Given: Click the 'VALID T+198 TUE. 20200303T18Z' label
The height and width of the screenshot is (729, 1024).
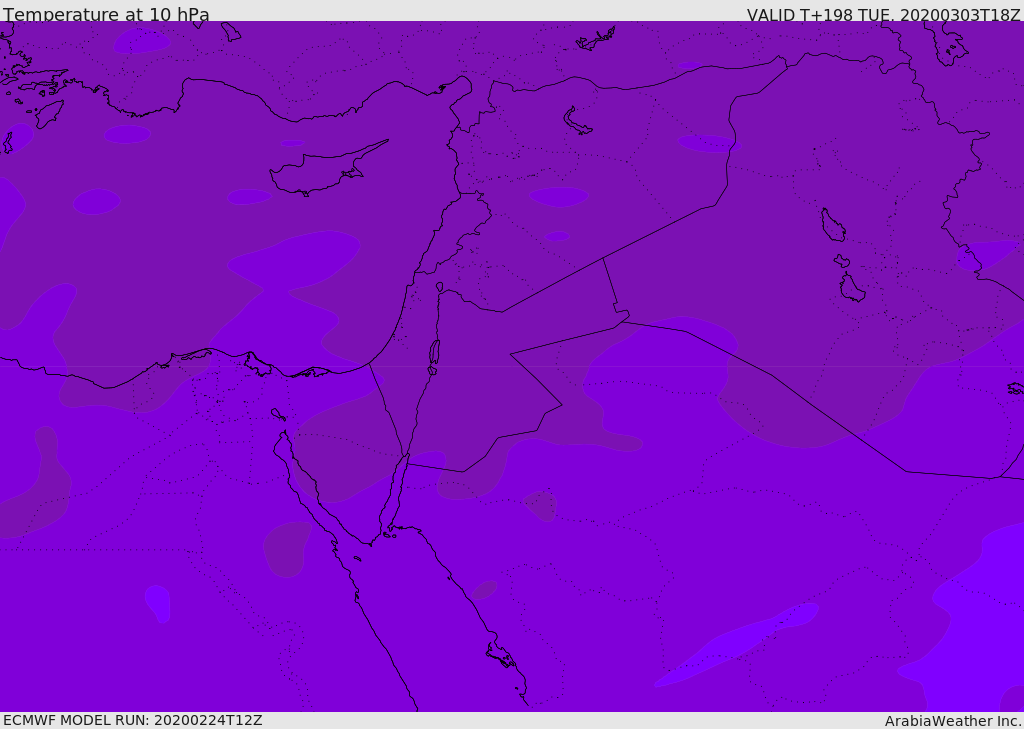Looking at the screenshot, I should [884, 15].
